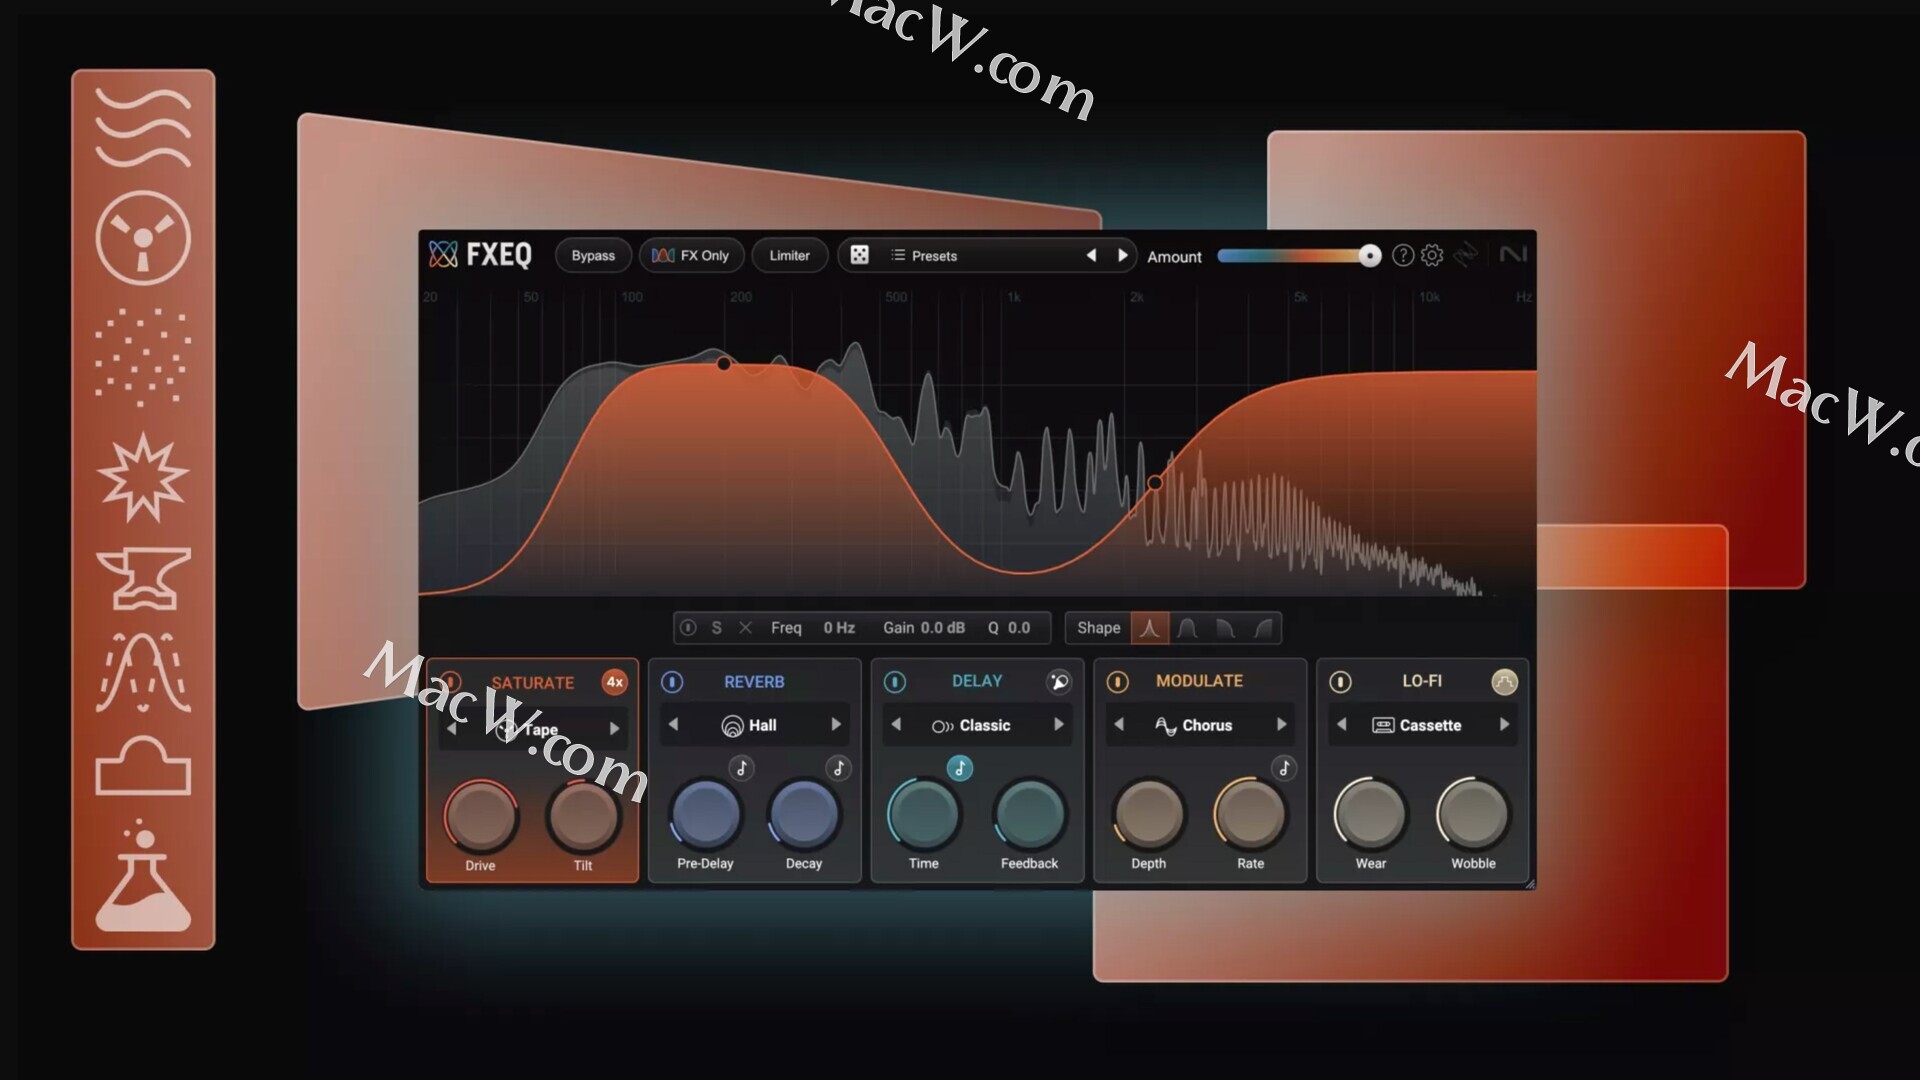Click the dome shape icon in left strip

point(143,765)
